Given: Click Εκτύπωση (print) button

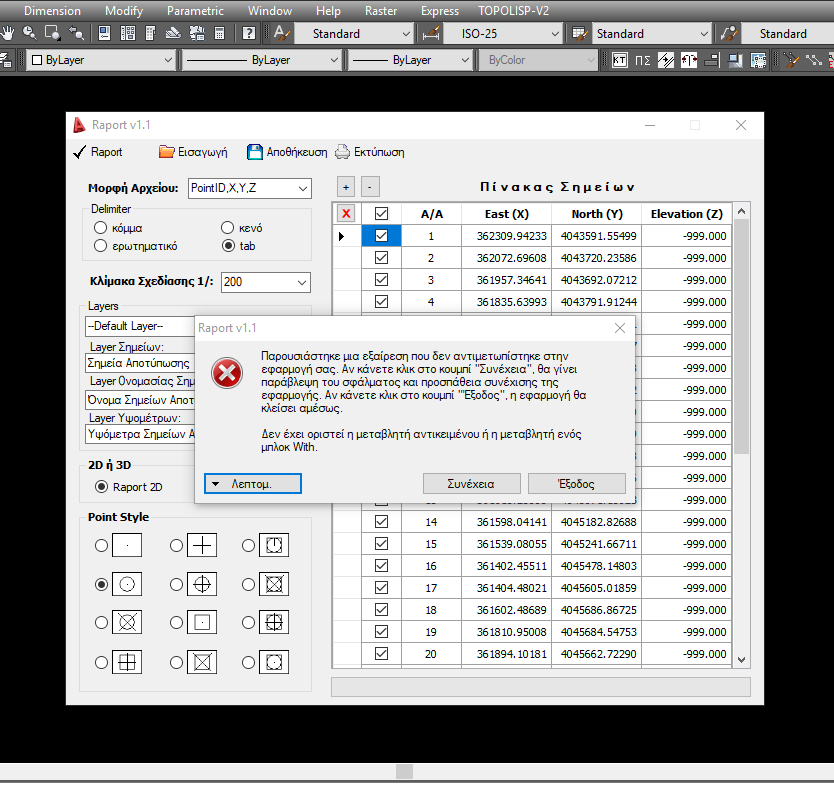Looking at the screenshot, I should click(370, 152).
